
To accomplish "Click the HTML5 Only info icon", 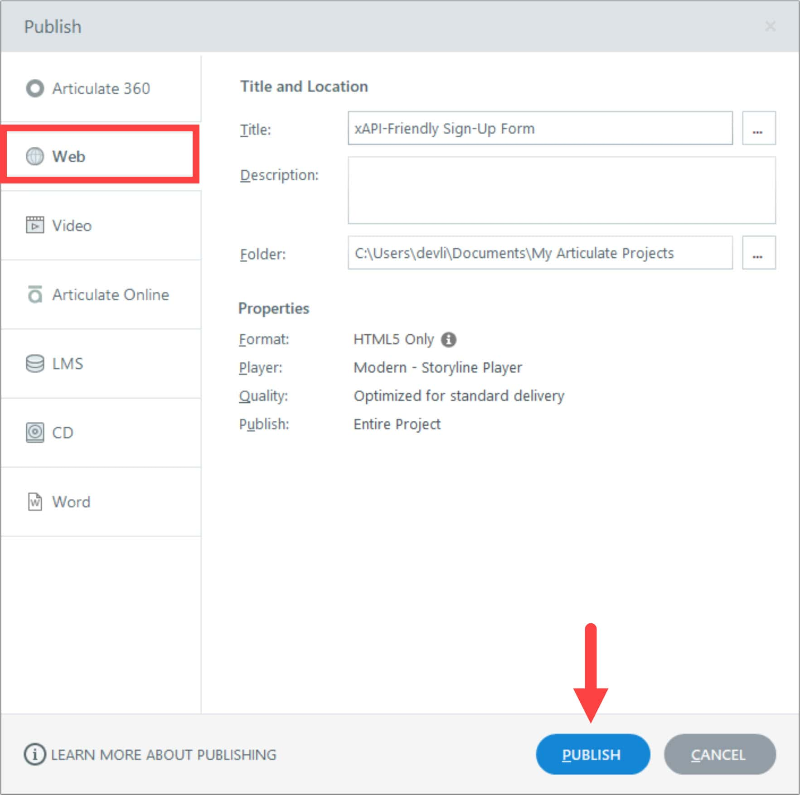I will coord(448,339).
